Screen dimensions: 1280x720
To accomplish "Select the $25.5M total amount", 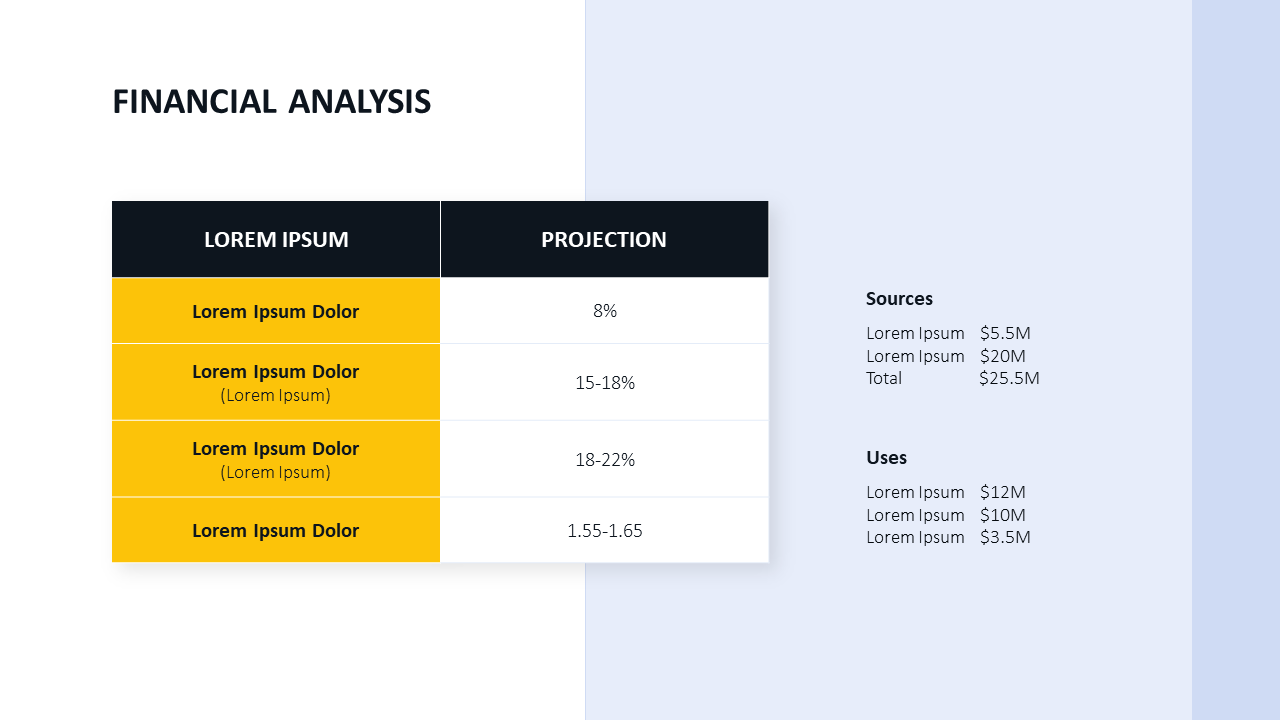I will [1009, 378].
